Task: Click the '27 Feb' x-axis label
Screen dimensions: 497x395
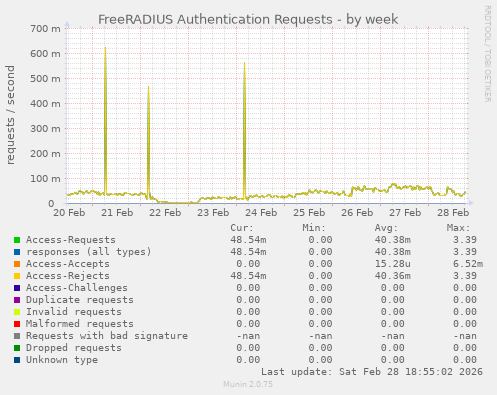Action: pos(405,212)
